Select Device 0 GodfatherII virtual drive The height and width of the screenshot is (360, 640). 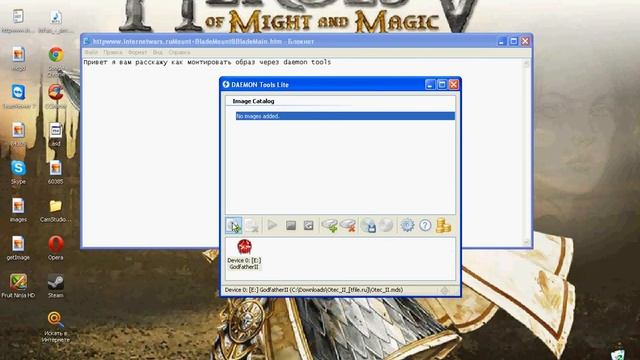[244, 255]
